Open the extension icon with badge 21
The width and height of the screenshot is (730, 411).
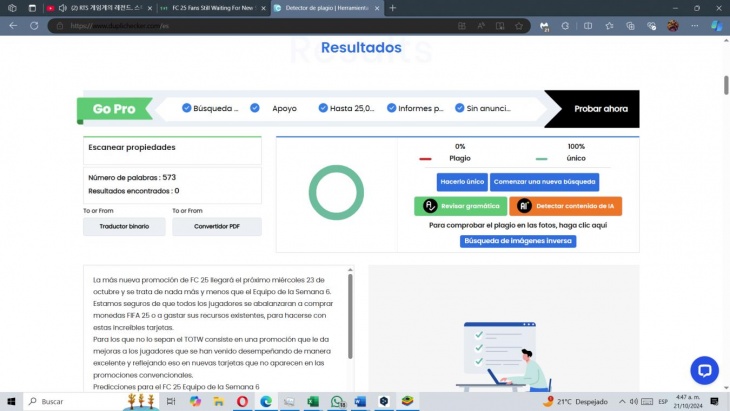click(x=544, y=27)
